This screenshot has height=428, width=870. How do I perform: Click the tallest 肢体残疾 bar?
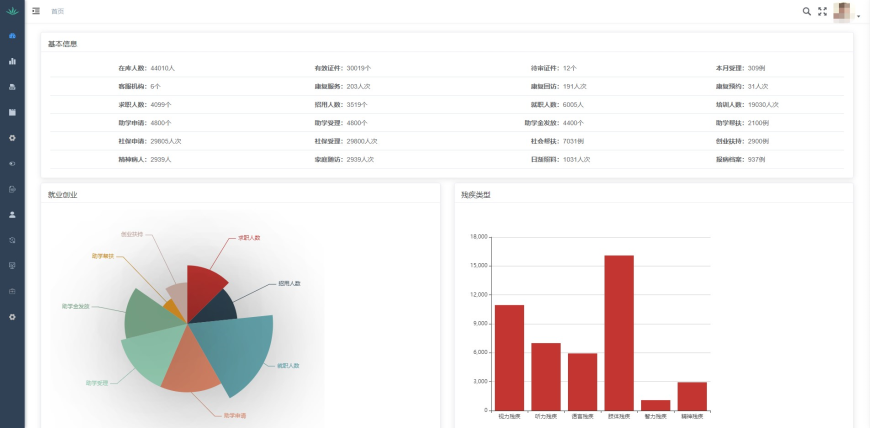[x=619, y=333]
